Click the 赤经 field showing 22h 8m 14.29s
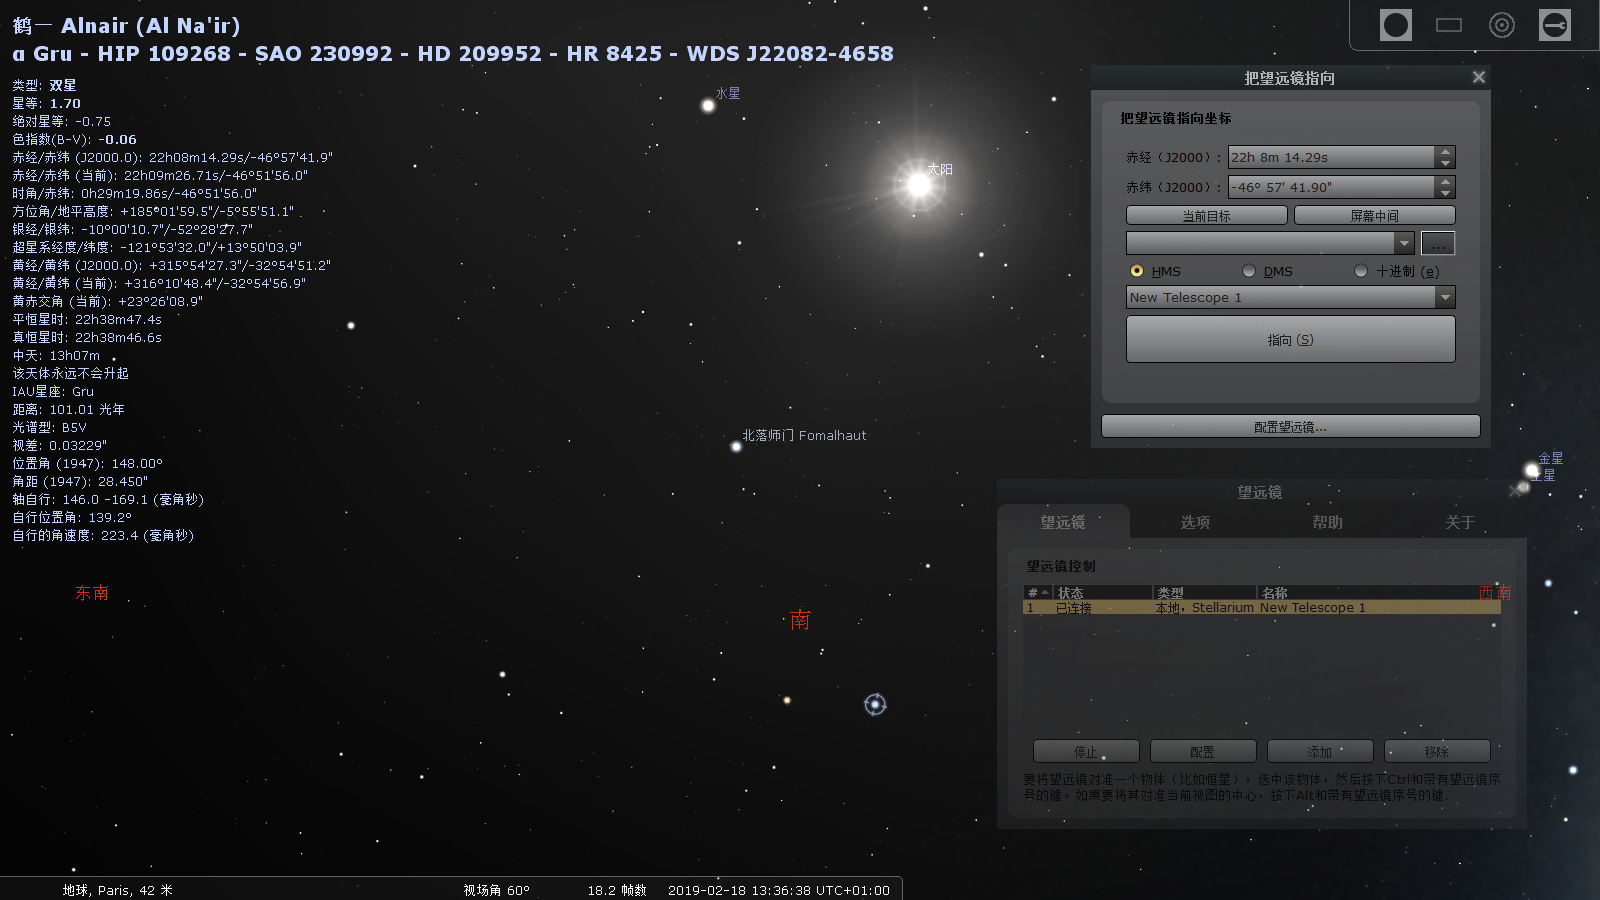1600x900 pixels. coord(1331,157)
